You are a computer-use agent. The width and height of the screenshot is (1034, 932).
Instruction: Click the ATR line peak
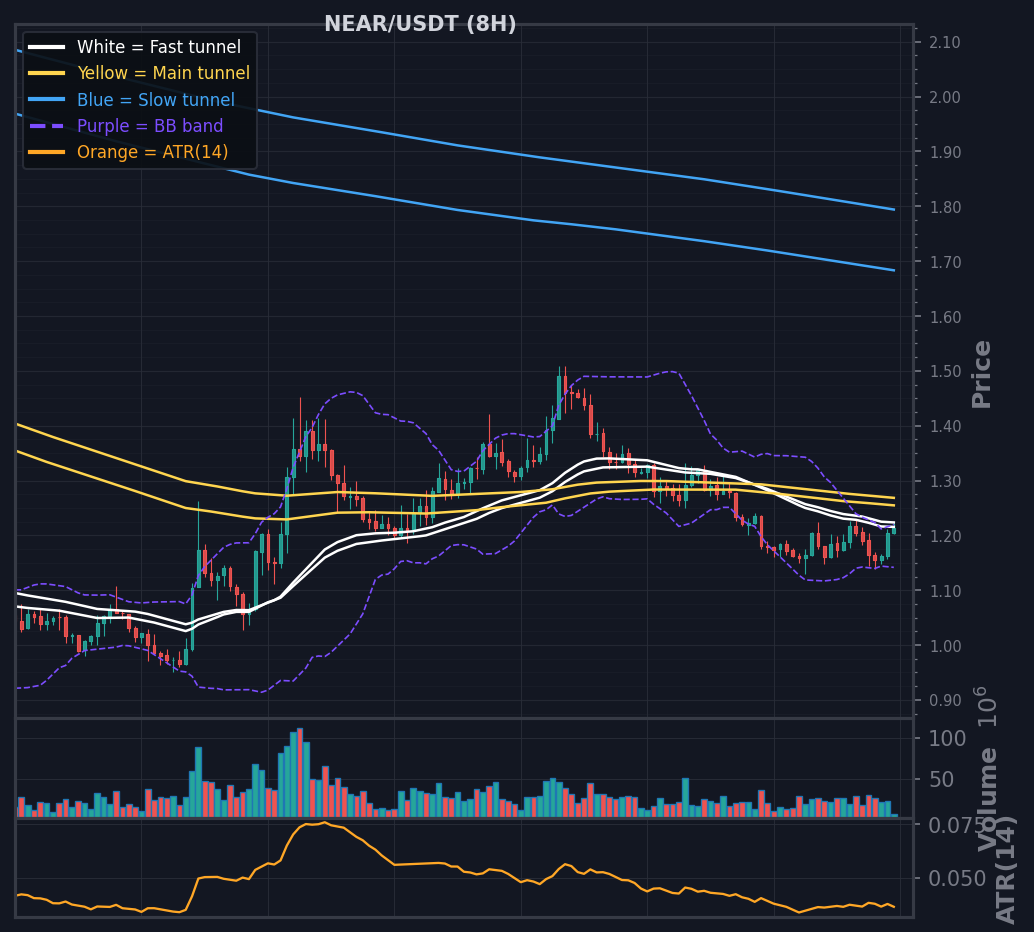click(324, 822)
